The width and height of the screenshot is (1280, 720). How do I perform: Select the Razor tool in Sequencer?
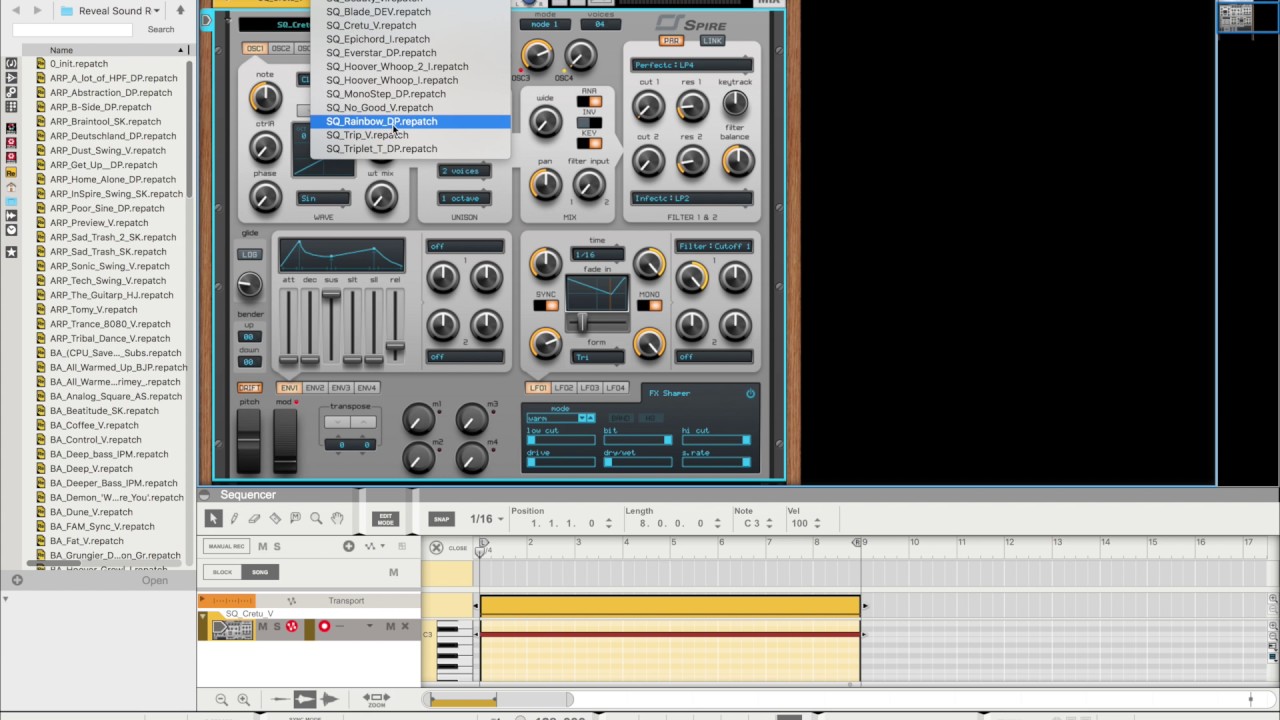click(275, 518)
